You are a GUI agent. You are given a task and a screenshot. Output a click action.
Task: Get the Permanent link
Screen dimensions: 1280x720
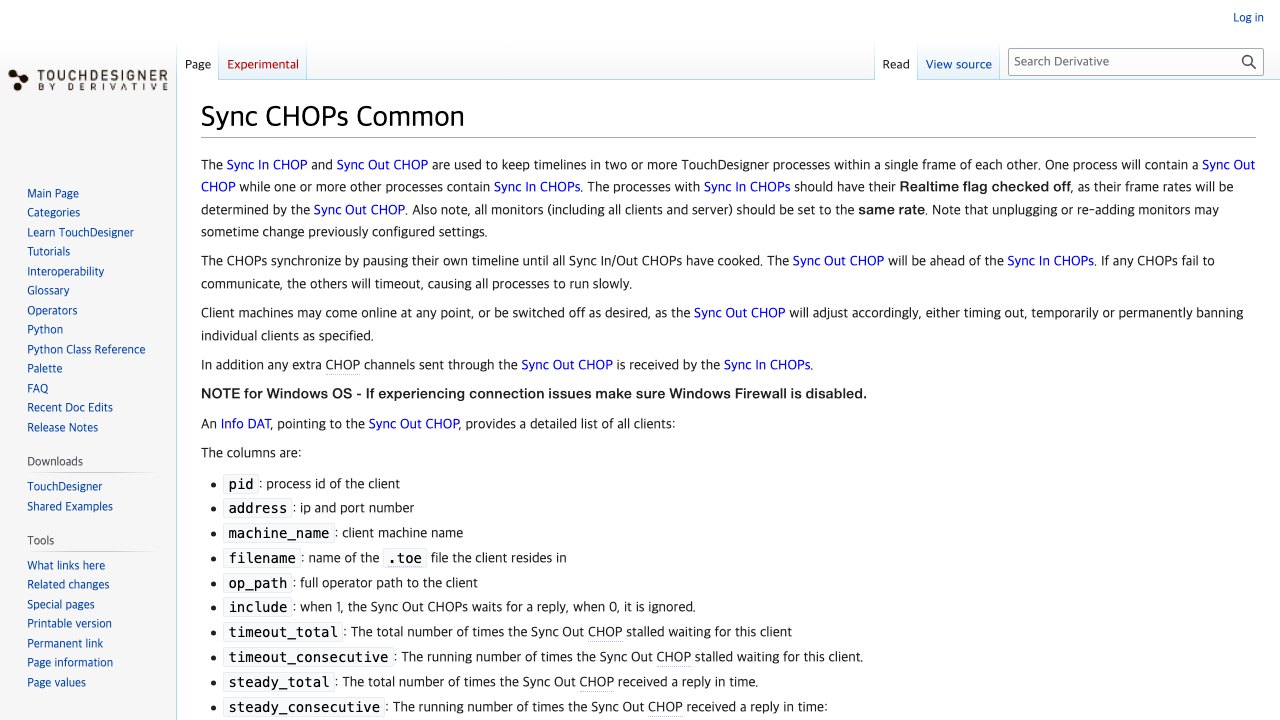[65, 643]
